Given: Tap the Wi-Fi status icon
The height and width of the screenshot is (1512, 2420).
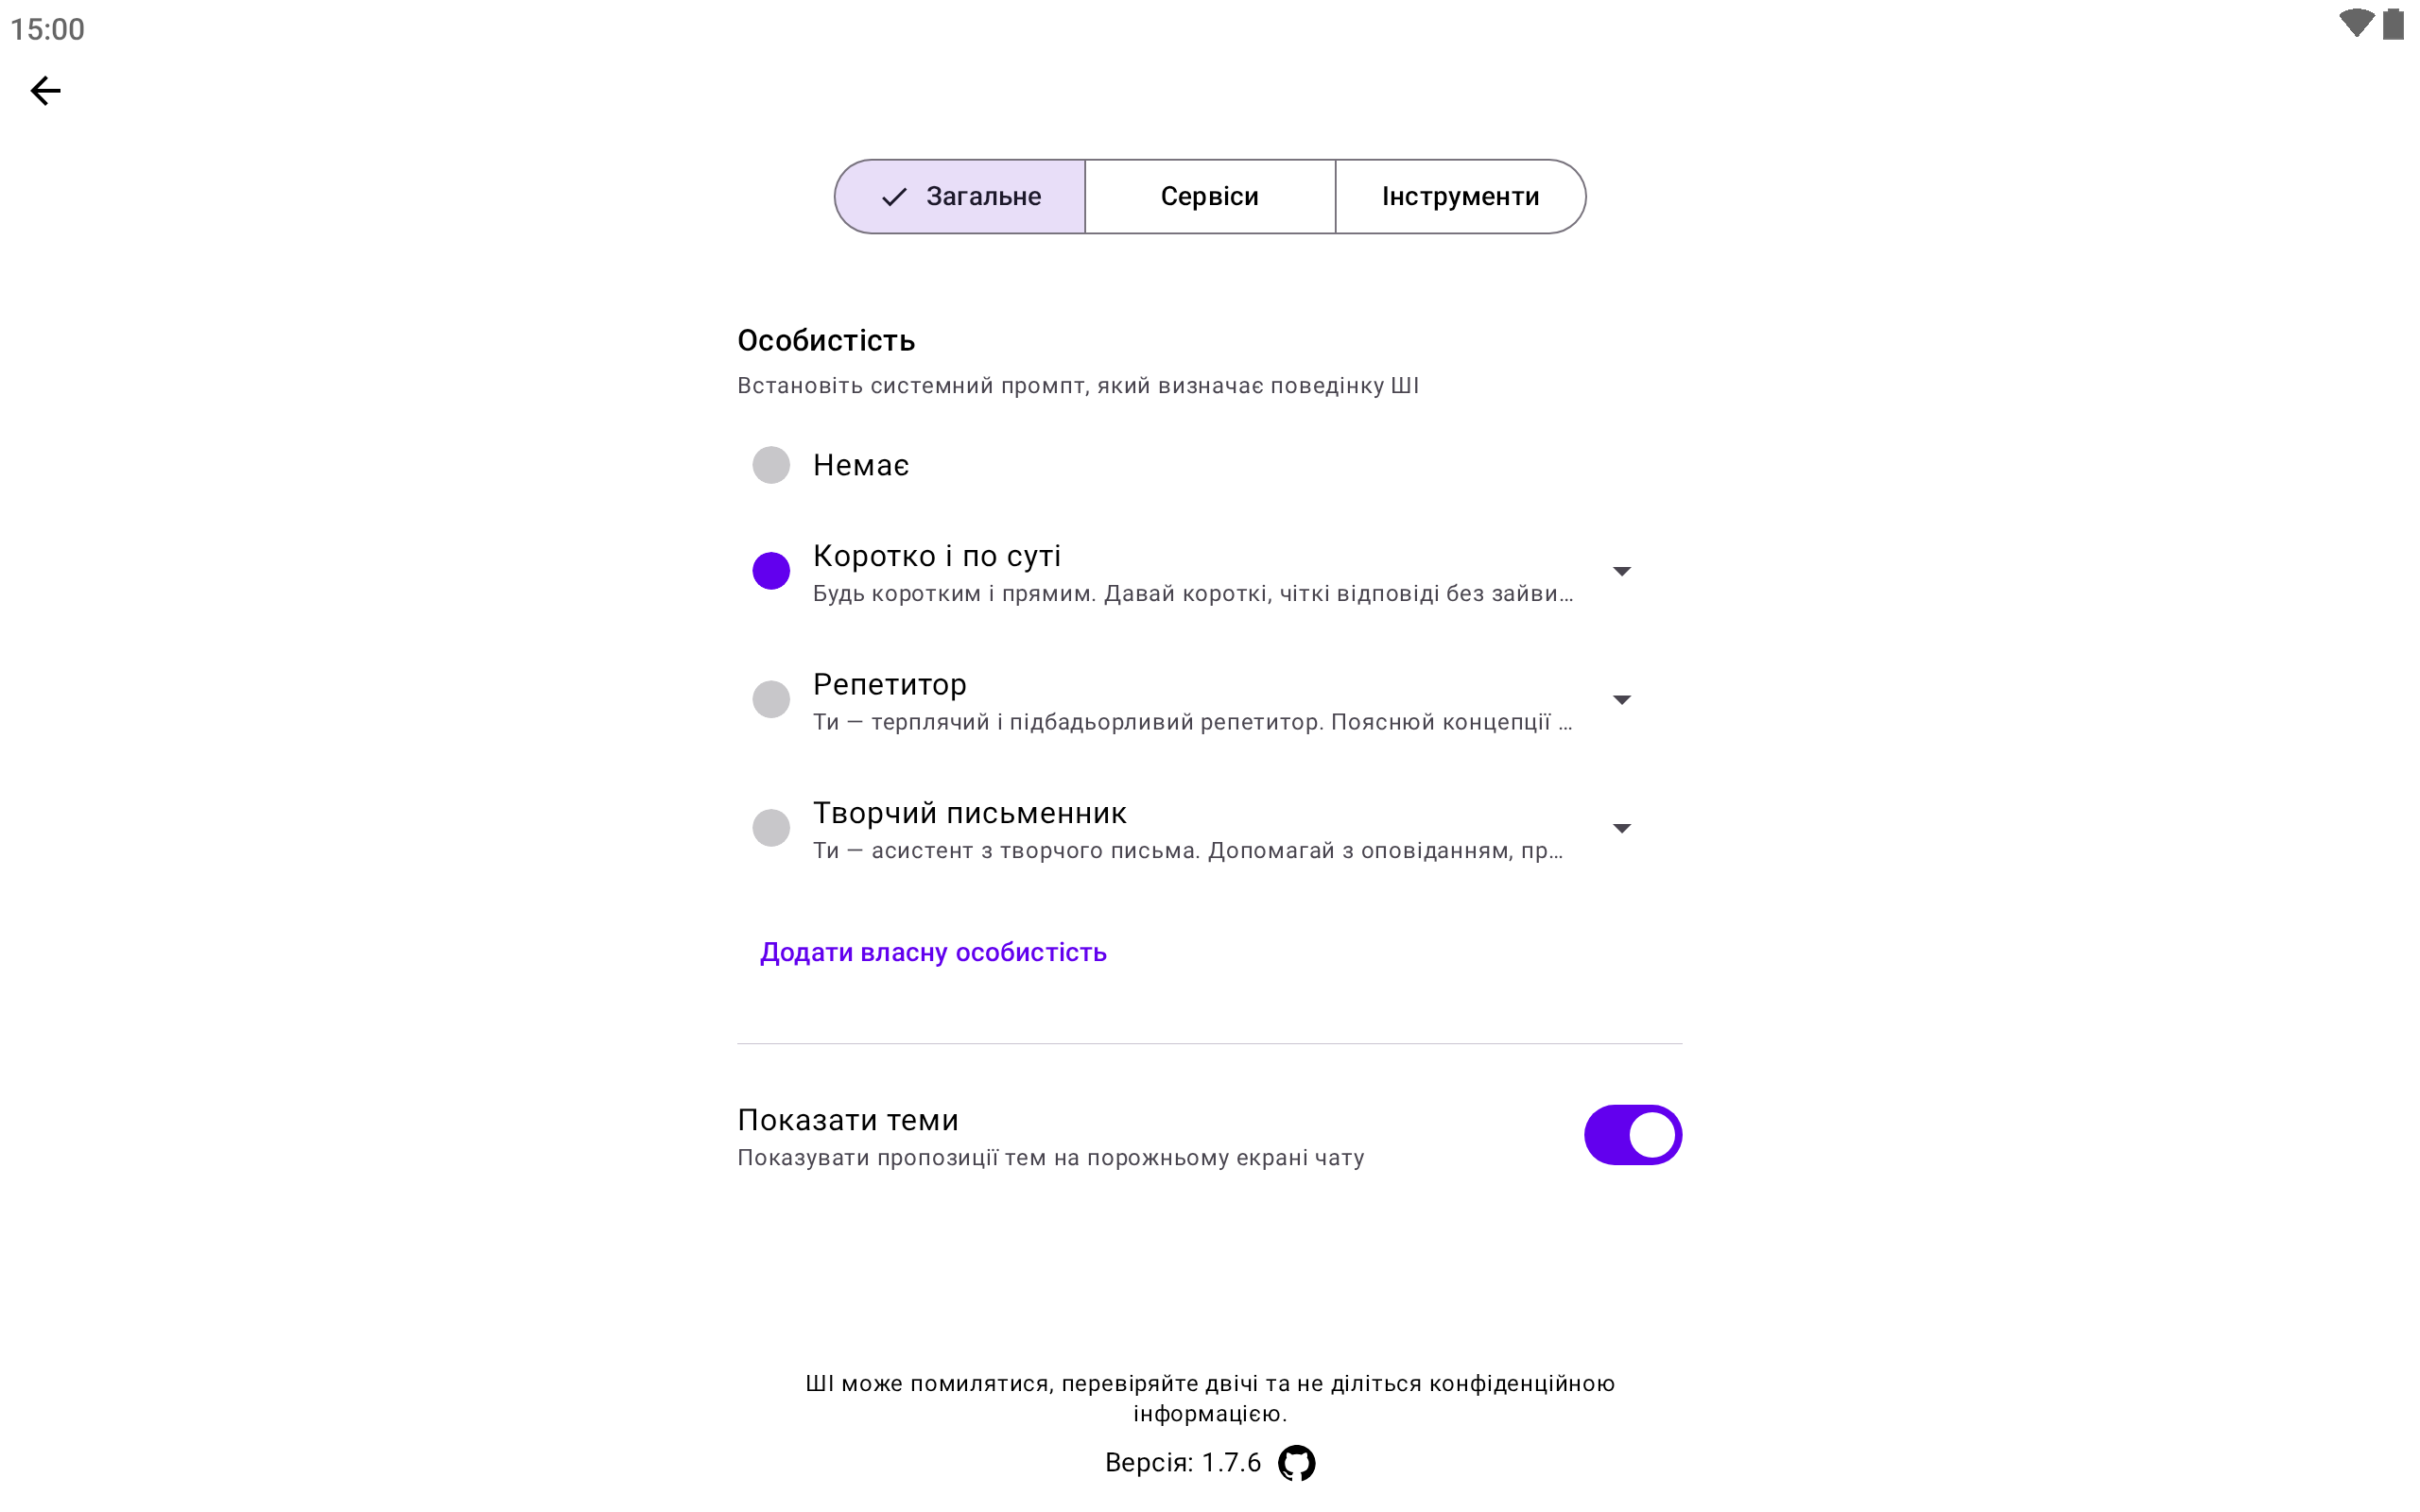Looking at the screenshot, I should coord(2355,24).
